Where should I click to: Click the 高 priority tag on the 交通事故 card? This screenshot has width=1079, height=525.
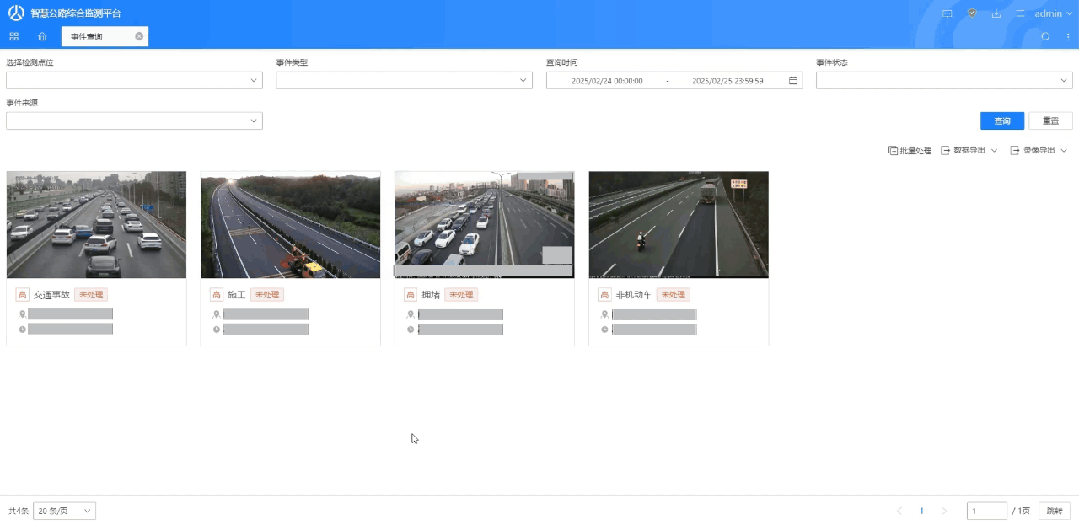click(x=22, y=294)
